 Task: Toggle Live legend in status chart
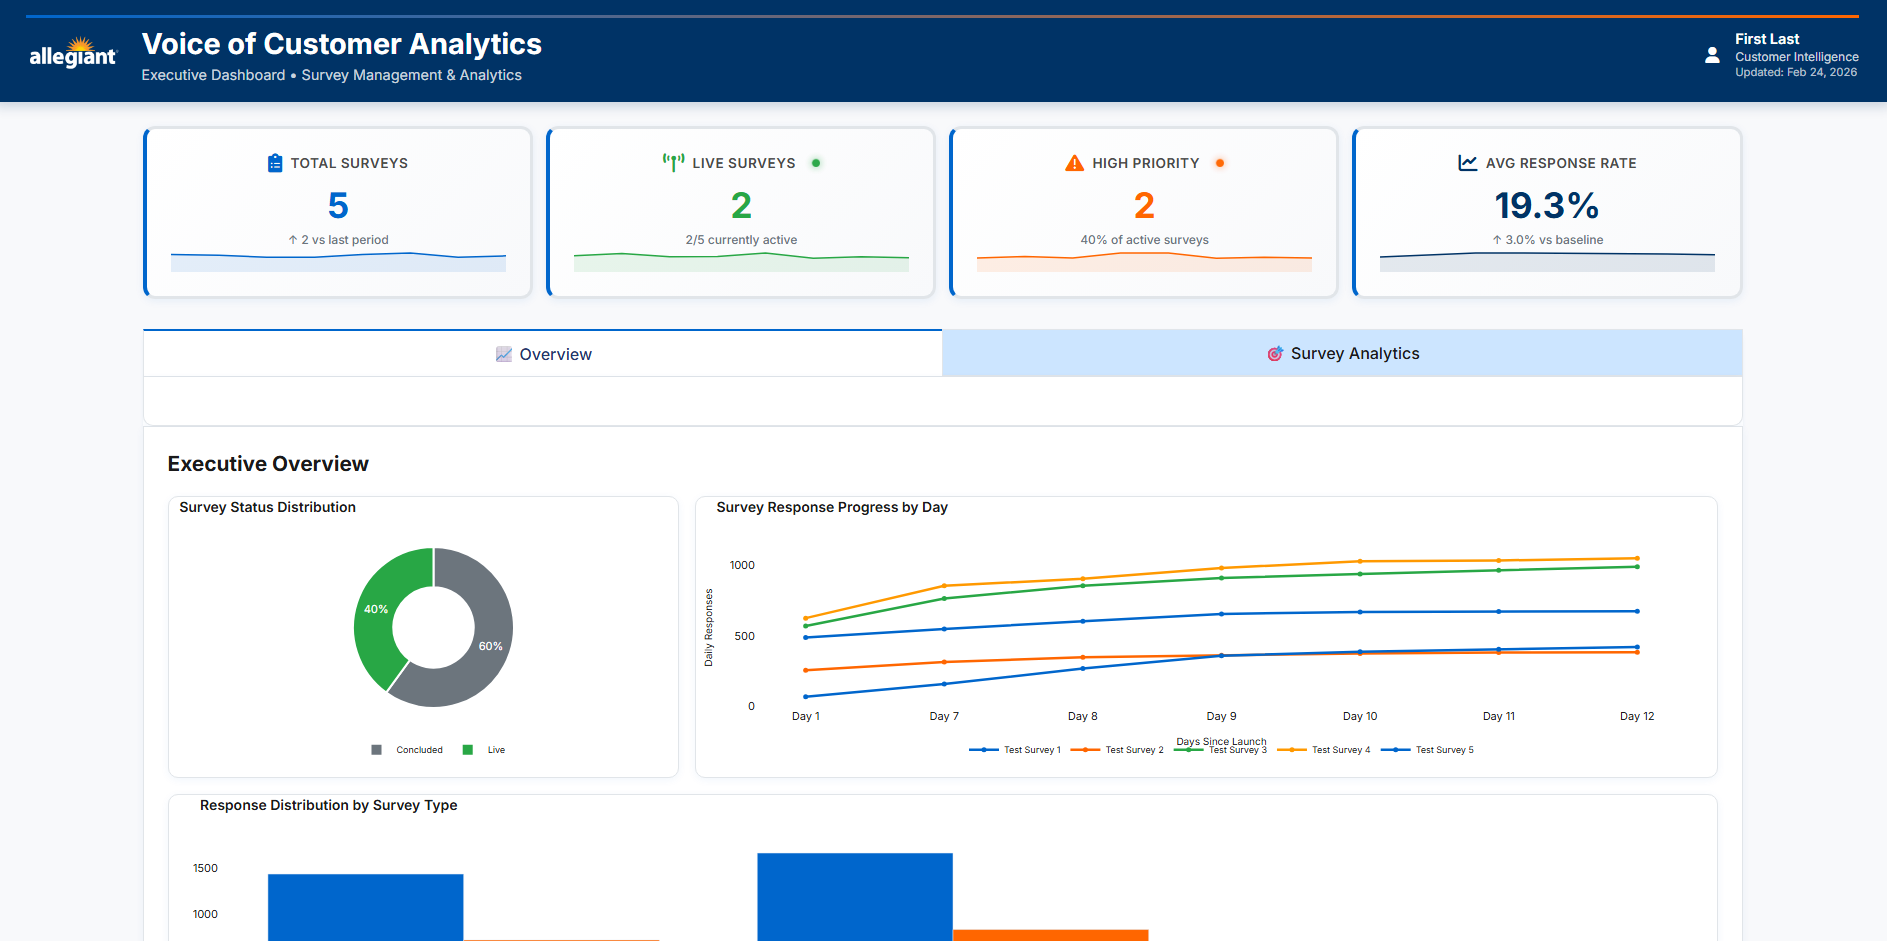[484, 750]
